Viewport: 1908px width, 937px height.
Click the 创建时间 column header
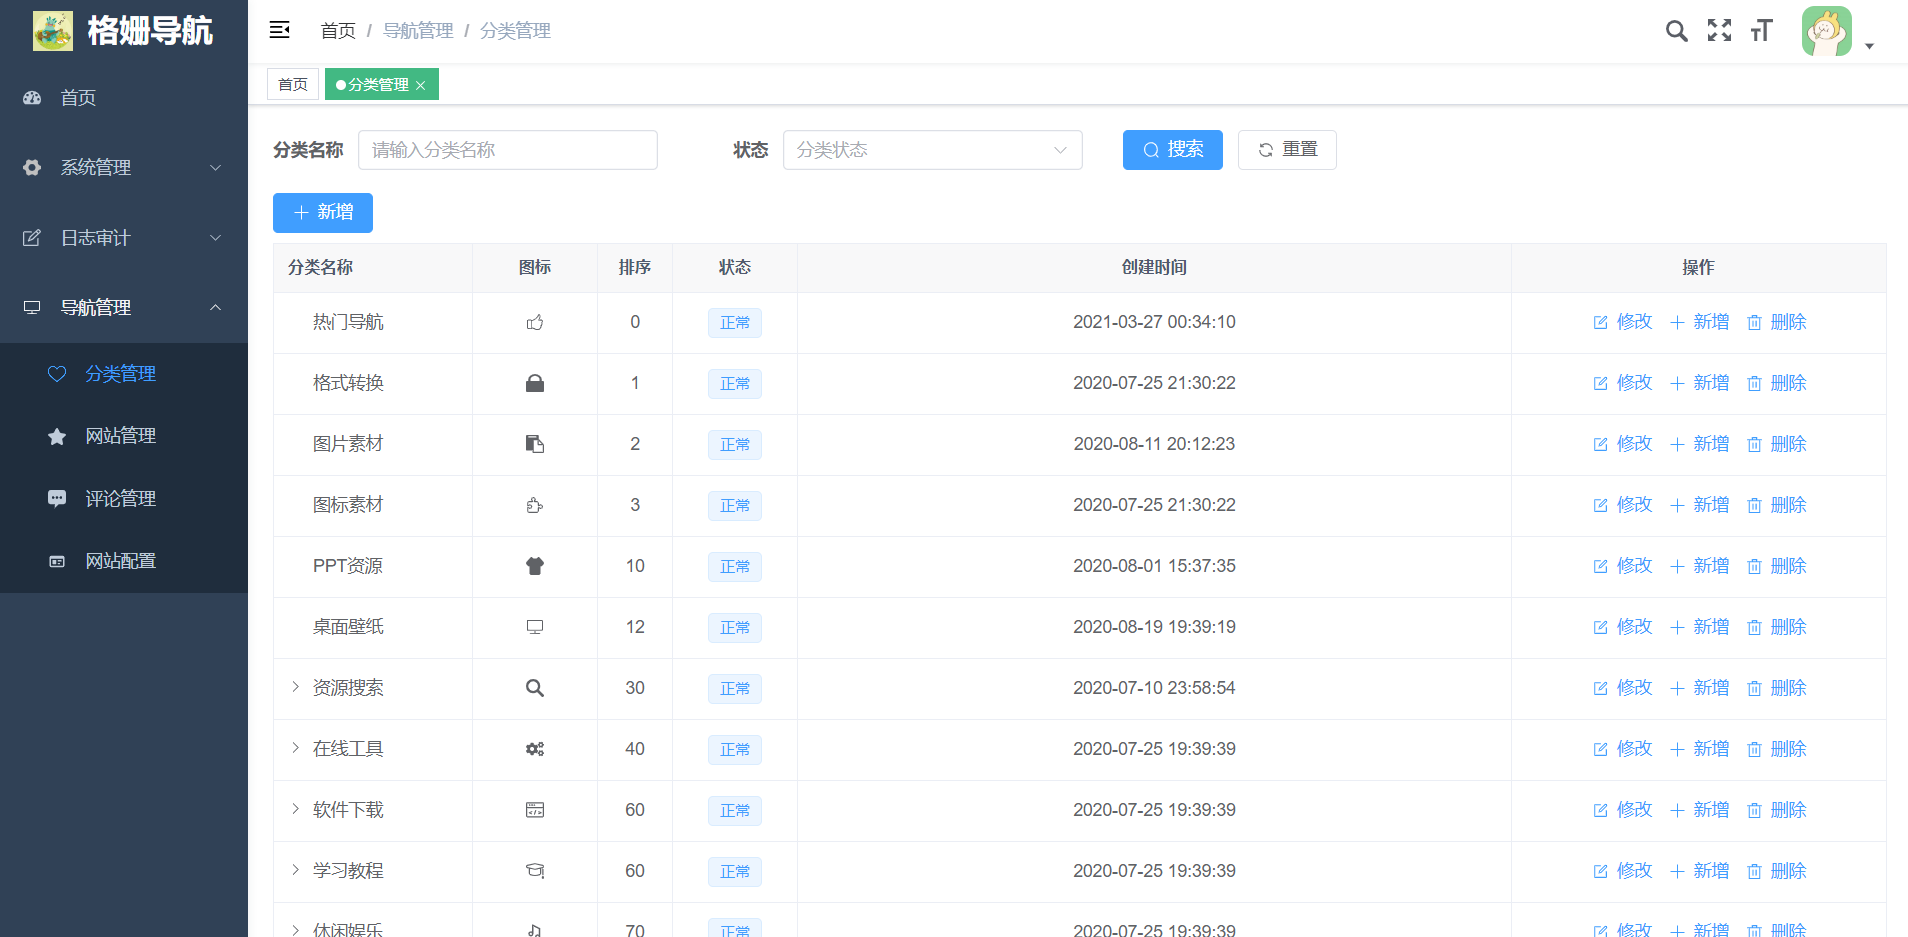click(1154, 268)
